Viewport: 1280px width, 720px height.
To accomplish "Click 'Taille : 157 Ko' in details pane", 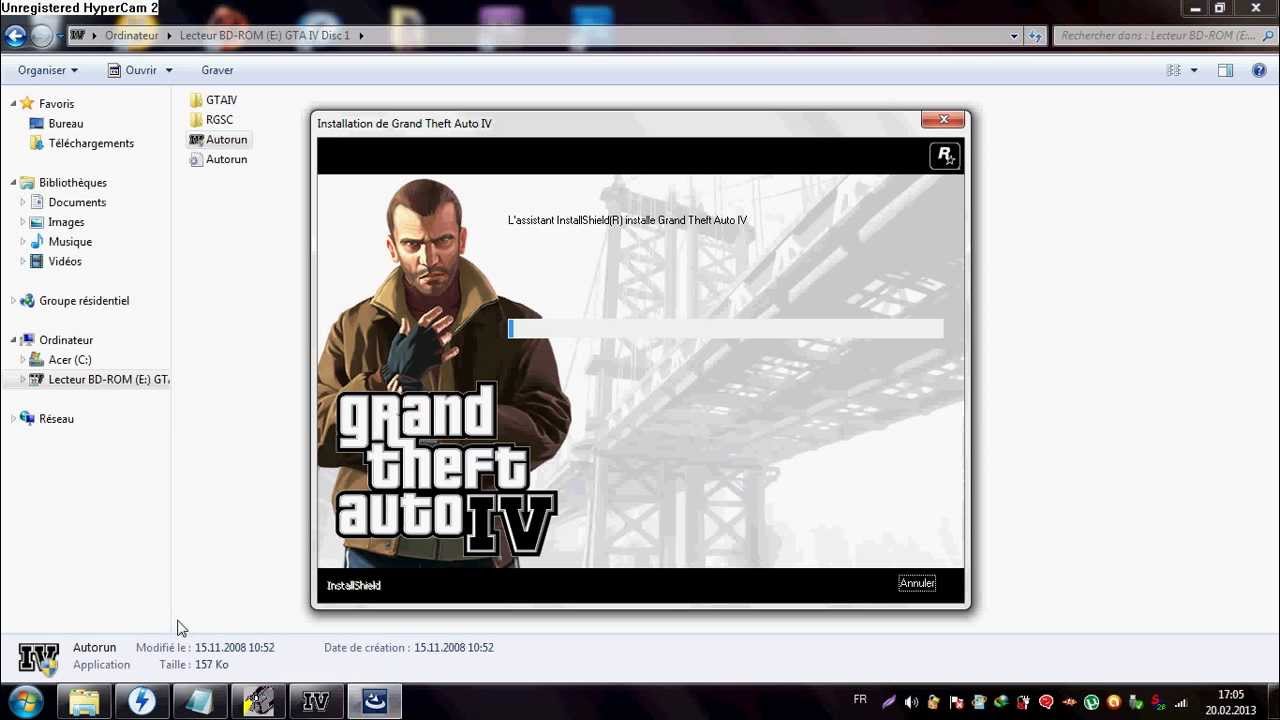I will pos(194,665).
